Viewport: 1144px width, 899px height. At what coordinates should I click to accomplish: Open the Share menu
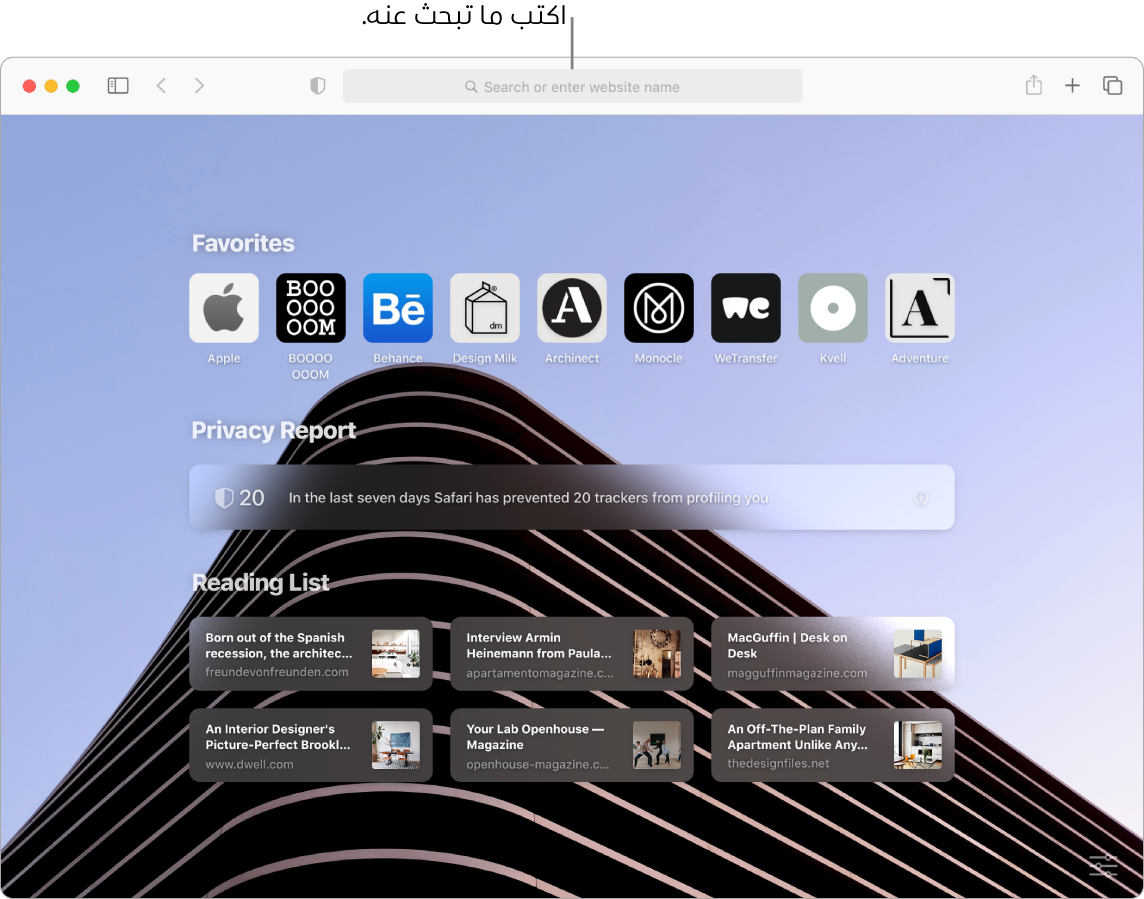coord(1033,85)
